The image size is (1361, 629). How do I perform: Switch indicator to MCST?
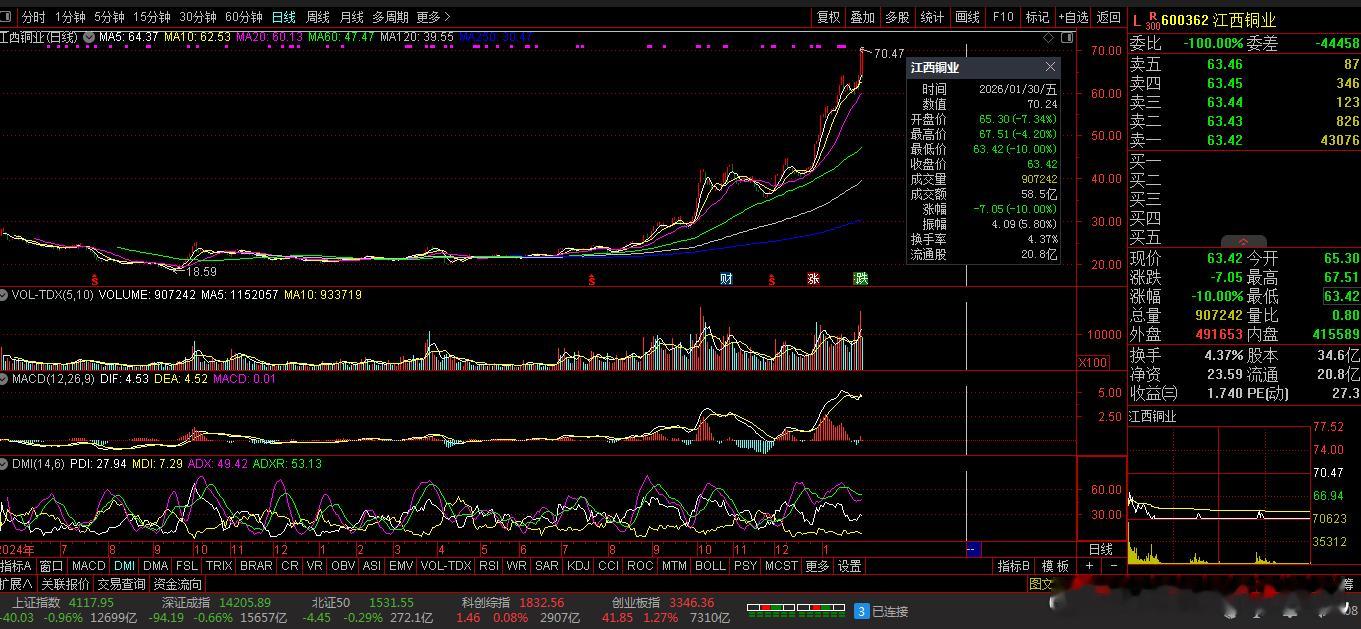click(x=781, y=566)
